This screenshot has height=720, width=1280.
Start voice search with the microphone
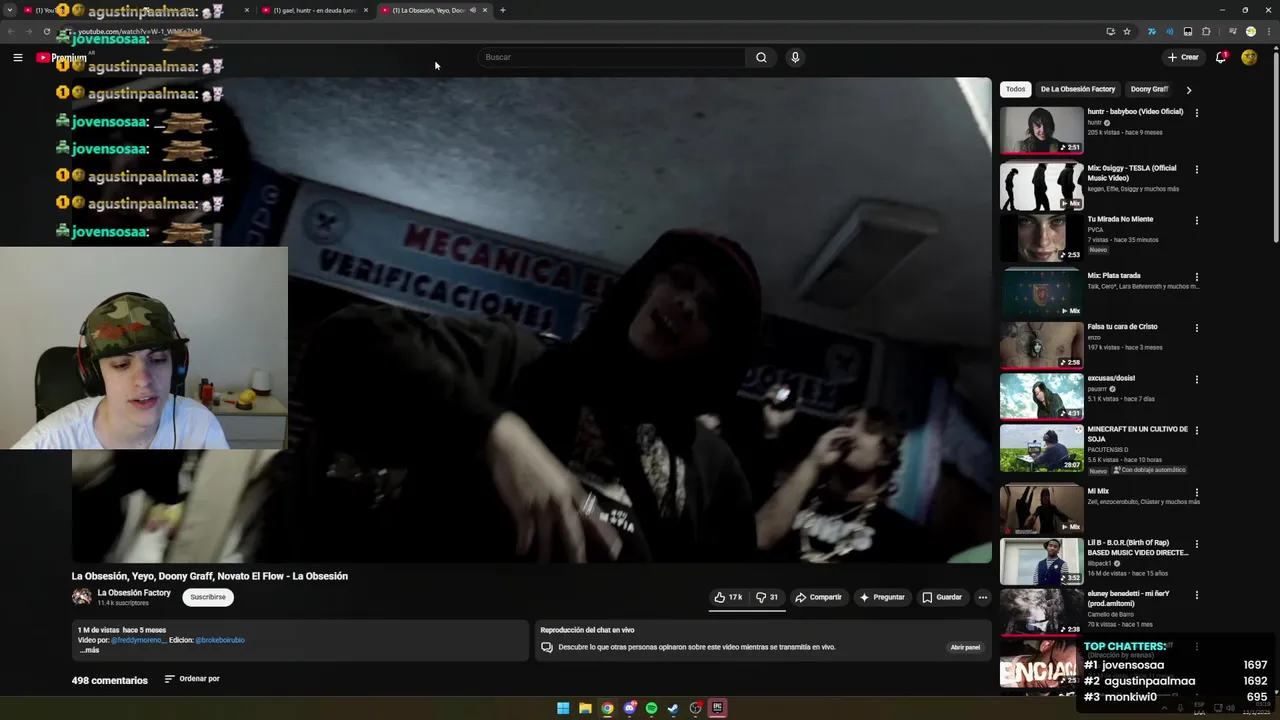pos(795,57)
